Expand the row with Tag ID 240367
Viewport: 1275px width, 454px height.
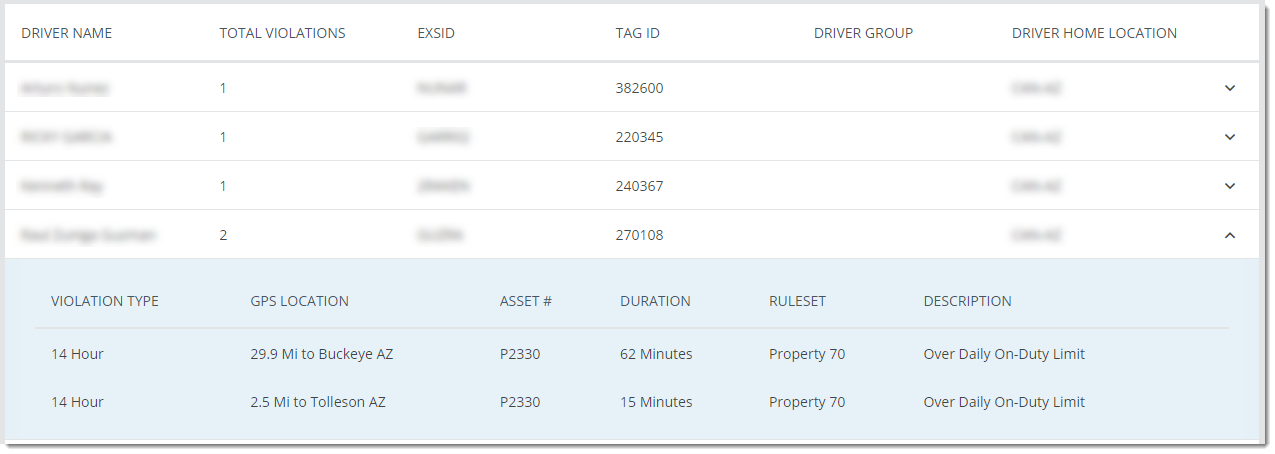1230,186
